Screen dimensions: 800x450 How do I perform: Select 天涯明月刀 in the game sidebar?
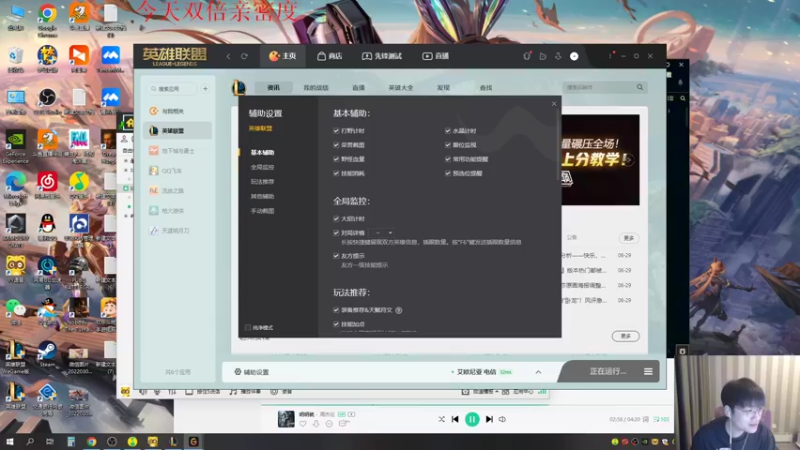pos(178,231)
